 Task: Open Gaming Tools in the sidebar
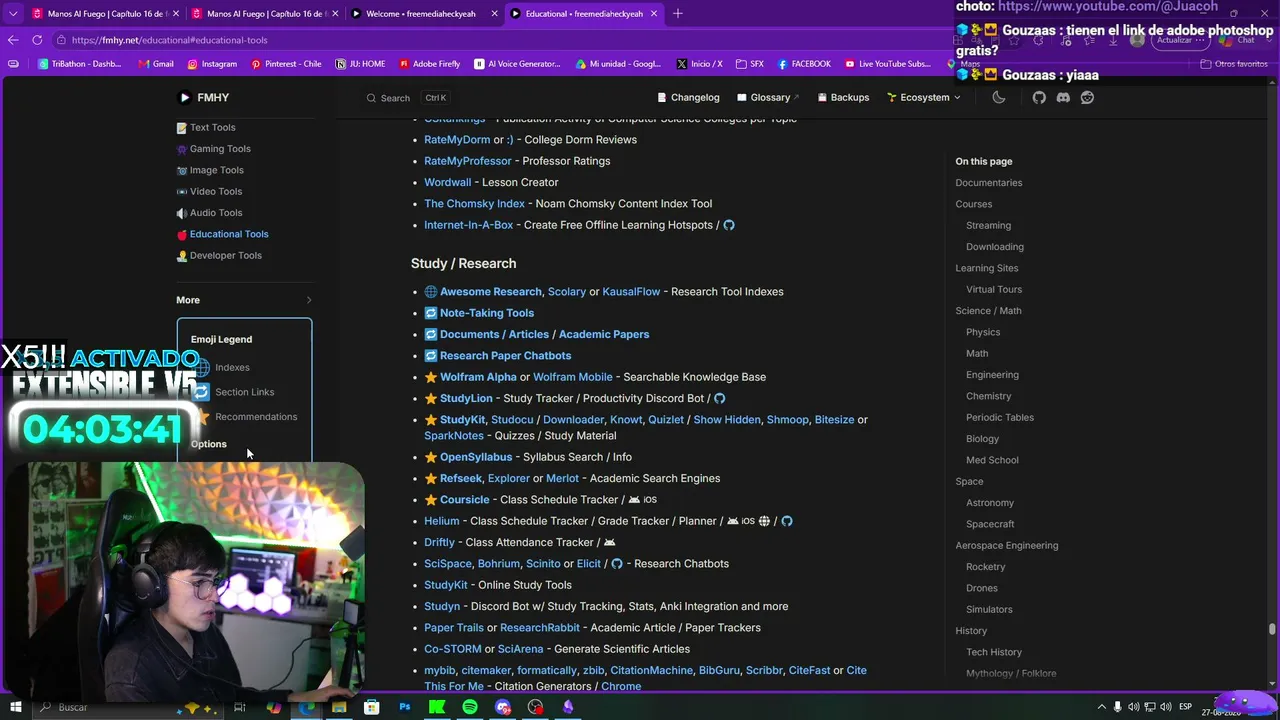click(213, 149)
